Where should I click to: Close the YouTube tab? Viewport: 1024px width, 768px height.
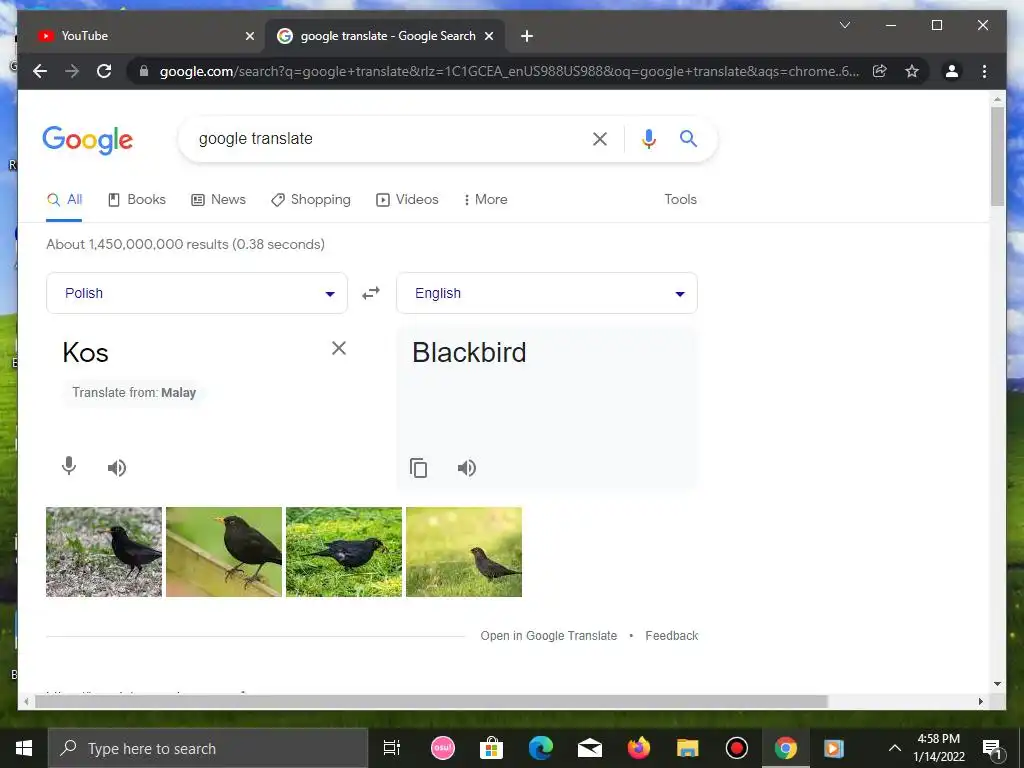point(249,36)
